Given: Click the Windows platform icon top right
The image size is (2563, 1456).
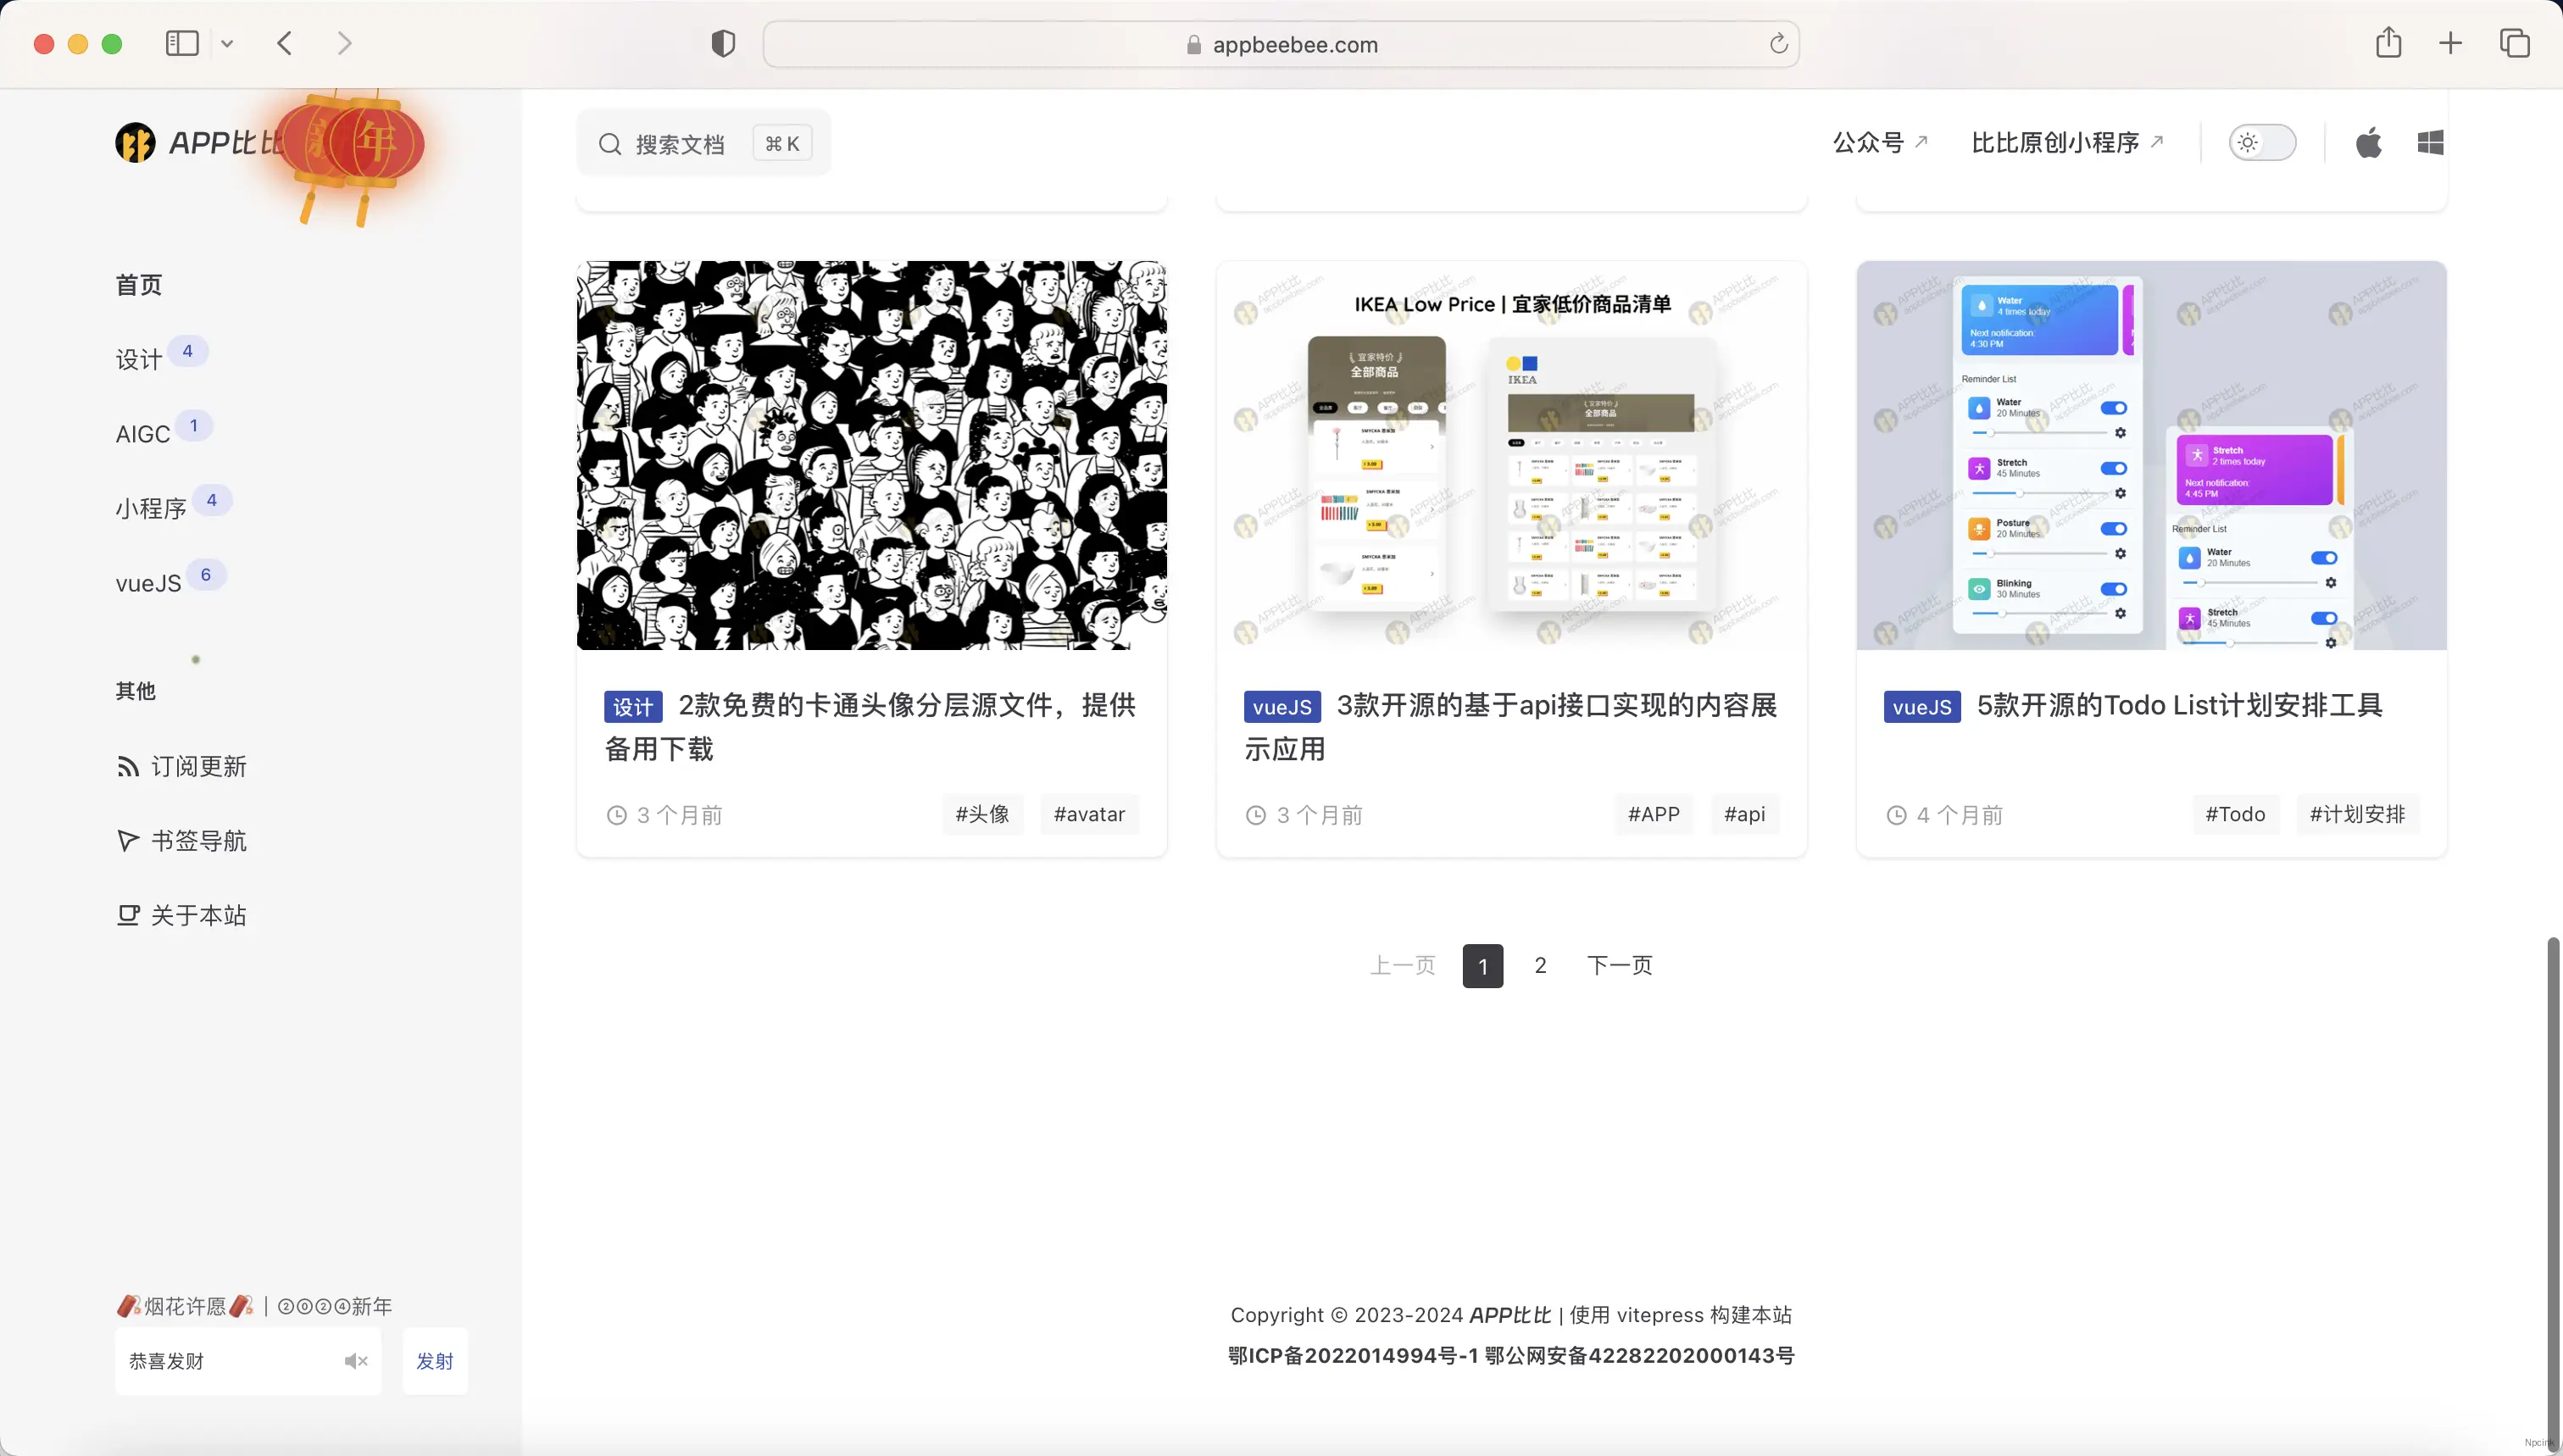Looking at the screenshot, I should tap(2432, 142).
